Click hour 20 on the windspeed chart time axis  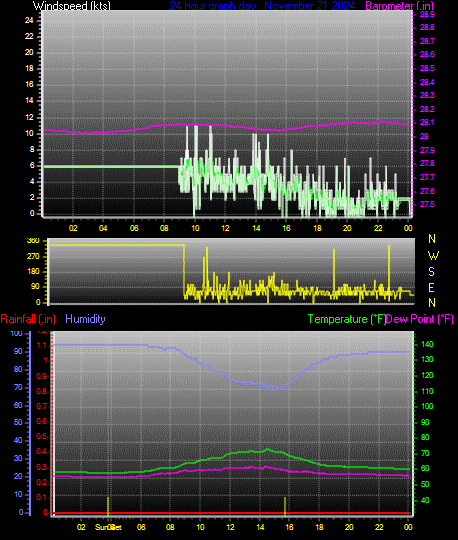point(347,228)
